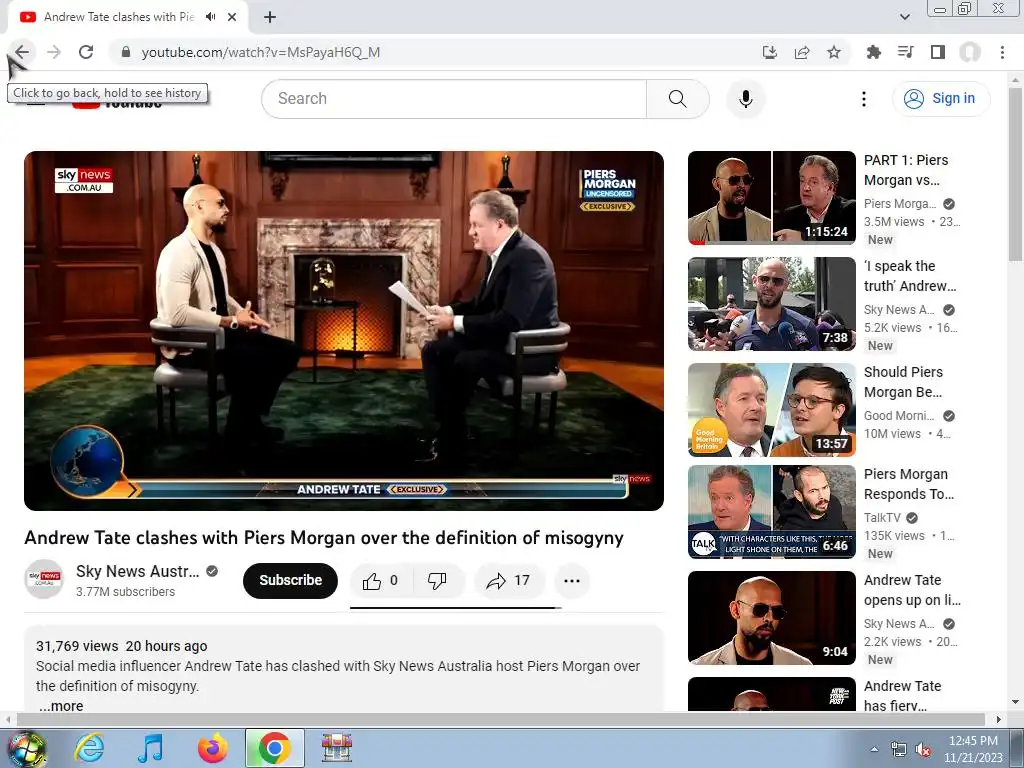This screenshot has width=1024, height=768.
Task: Click the muted volume tray icon
Action: [x=923, y=750]
